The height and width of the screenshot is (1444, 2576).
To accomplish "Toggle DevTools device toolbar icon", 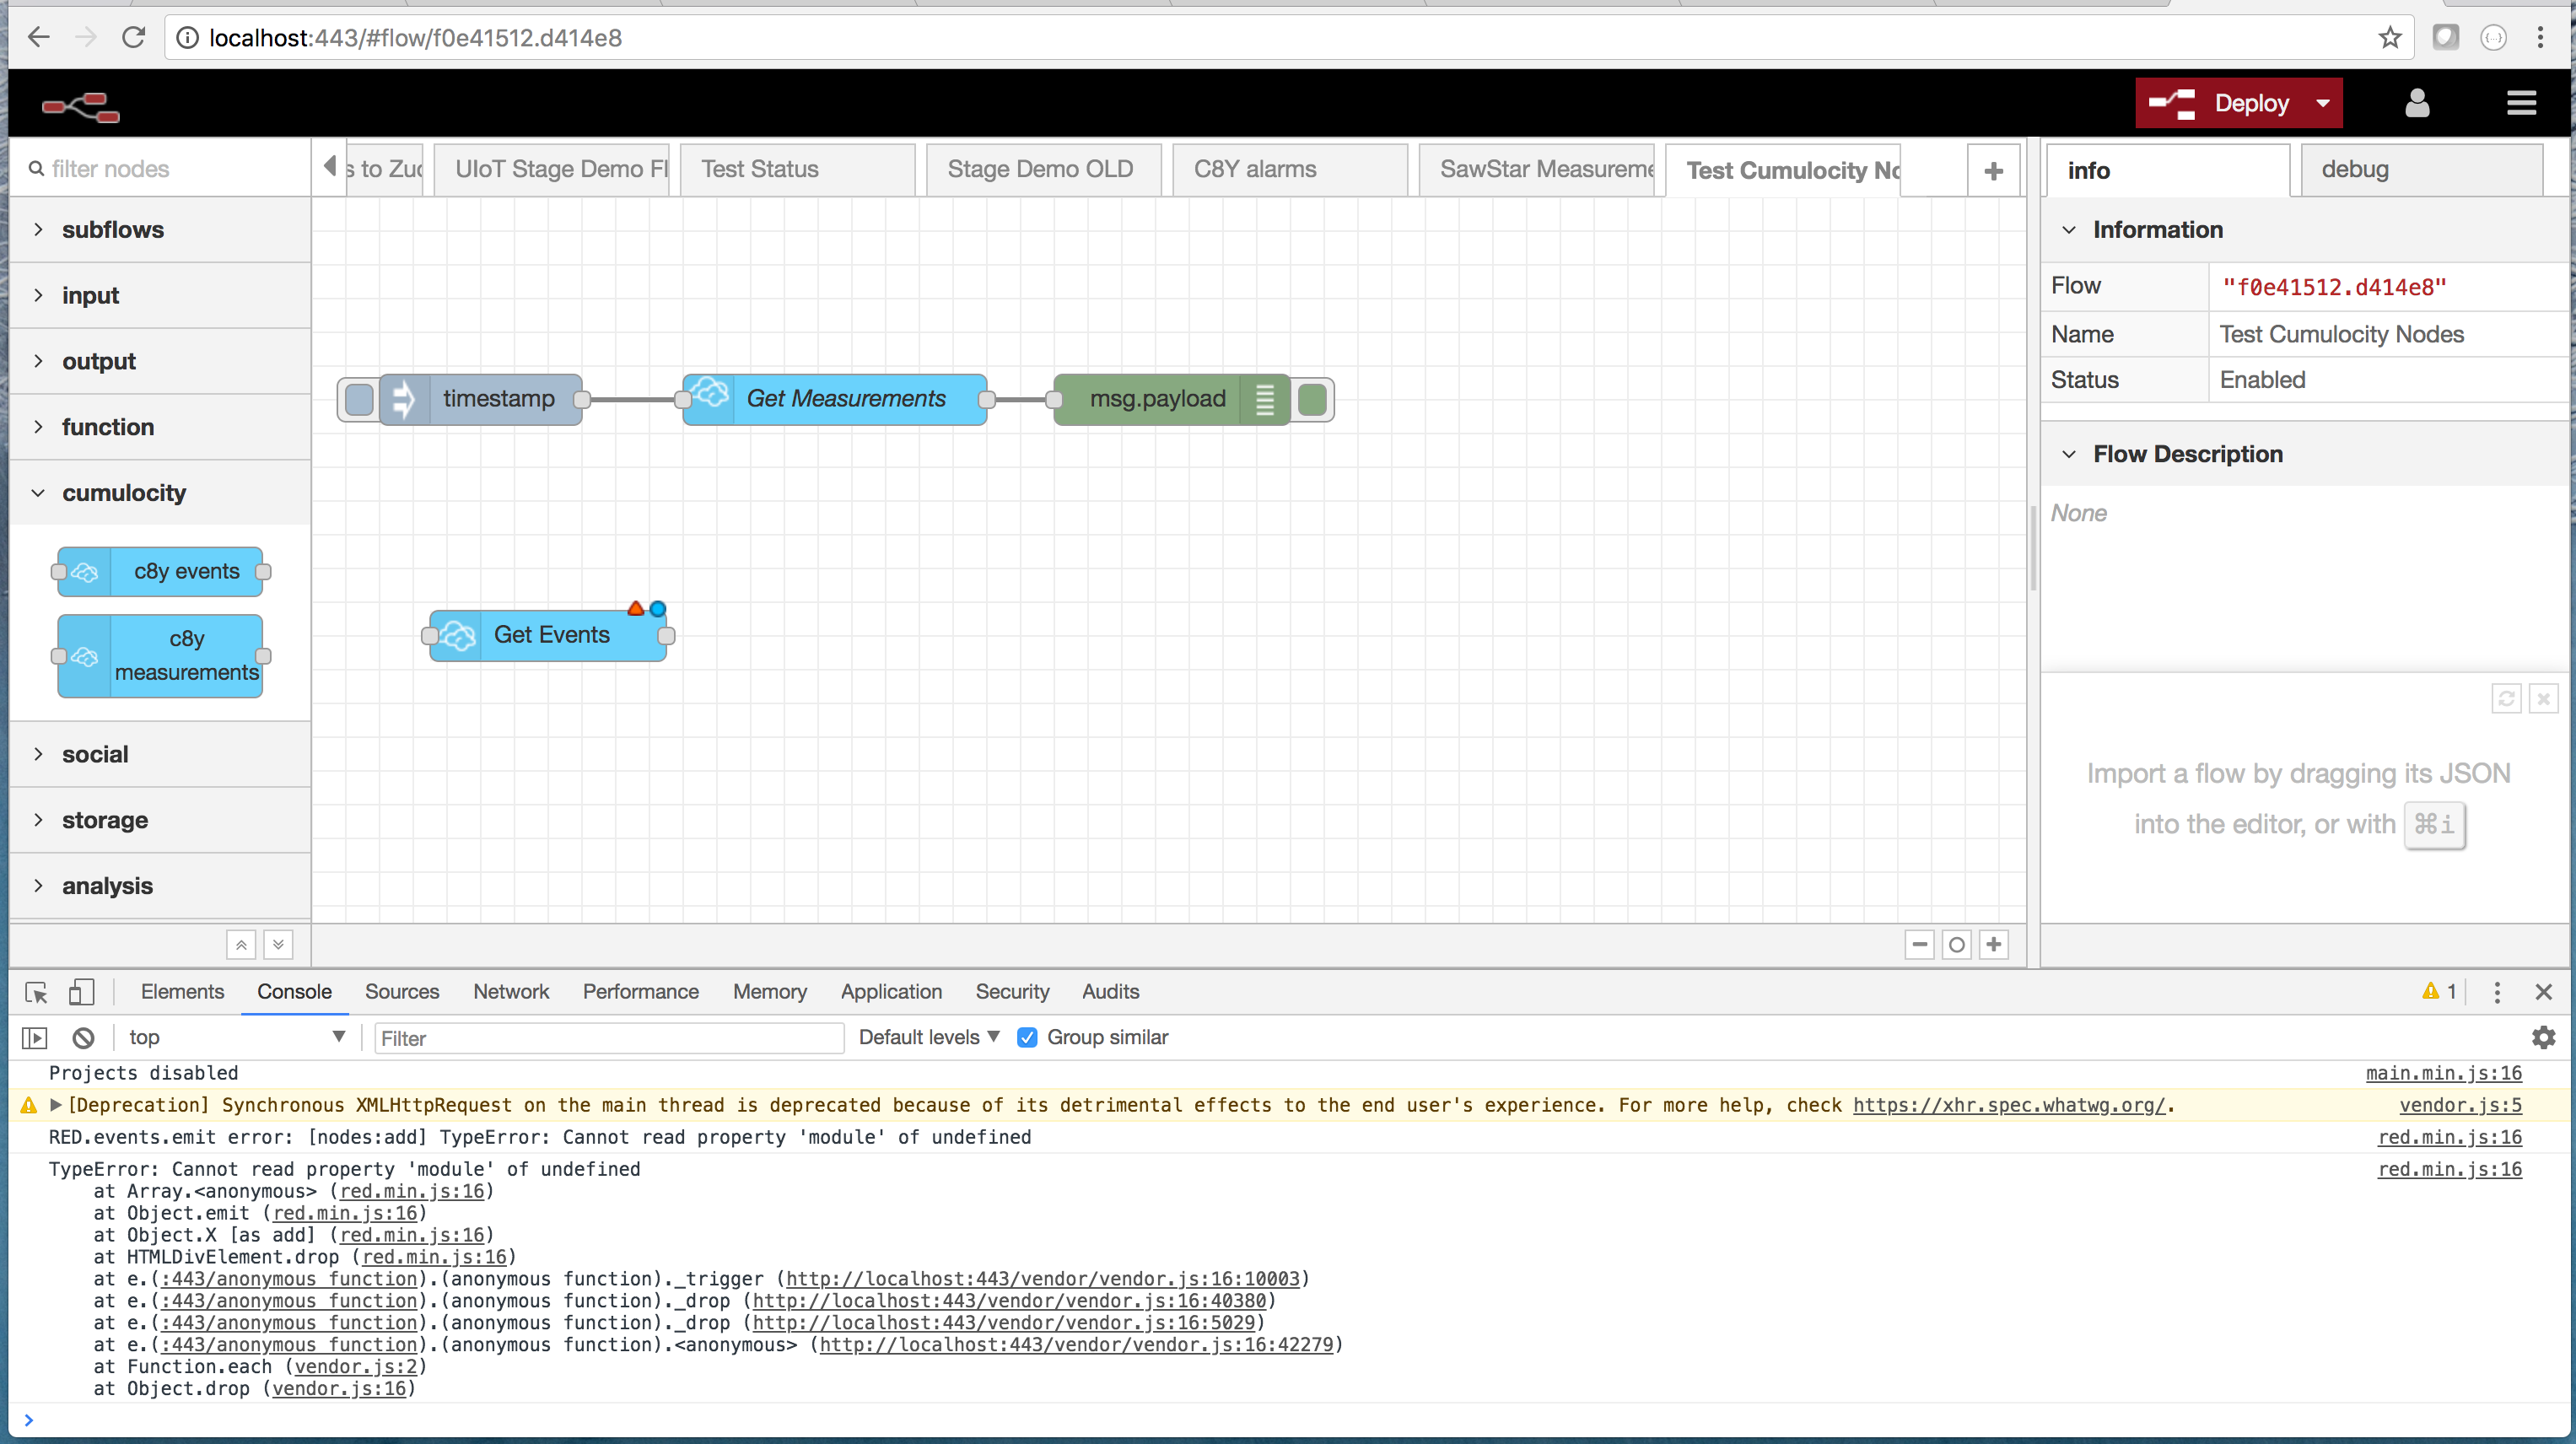I will pos(81,992).
